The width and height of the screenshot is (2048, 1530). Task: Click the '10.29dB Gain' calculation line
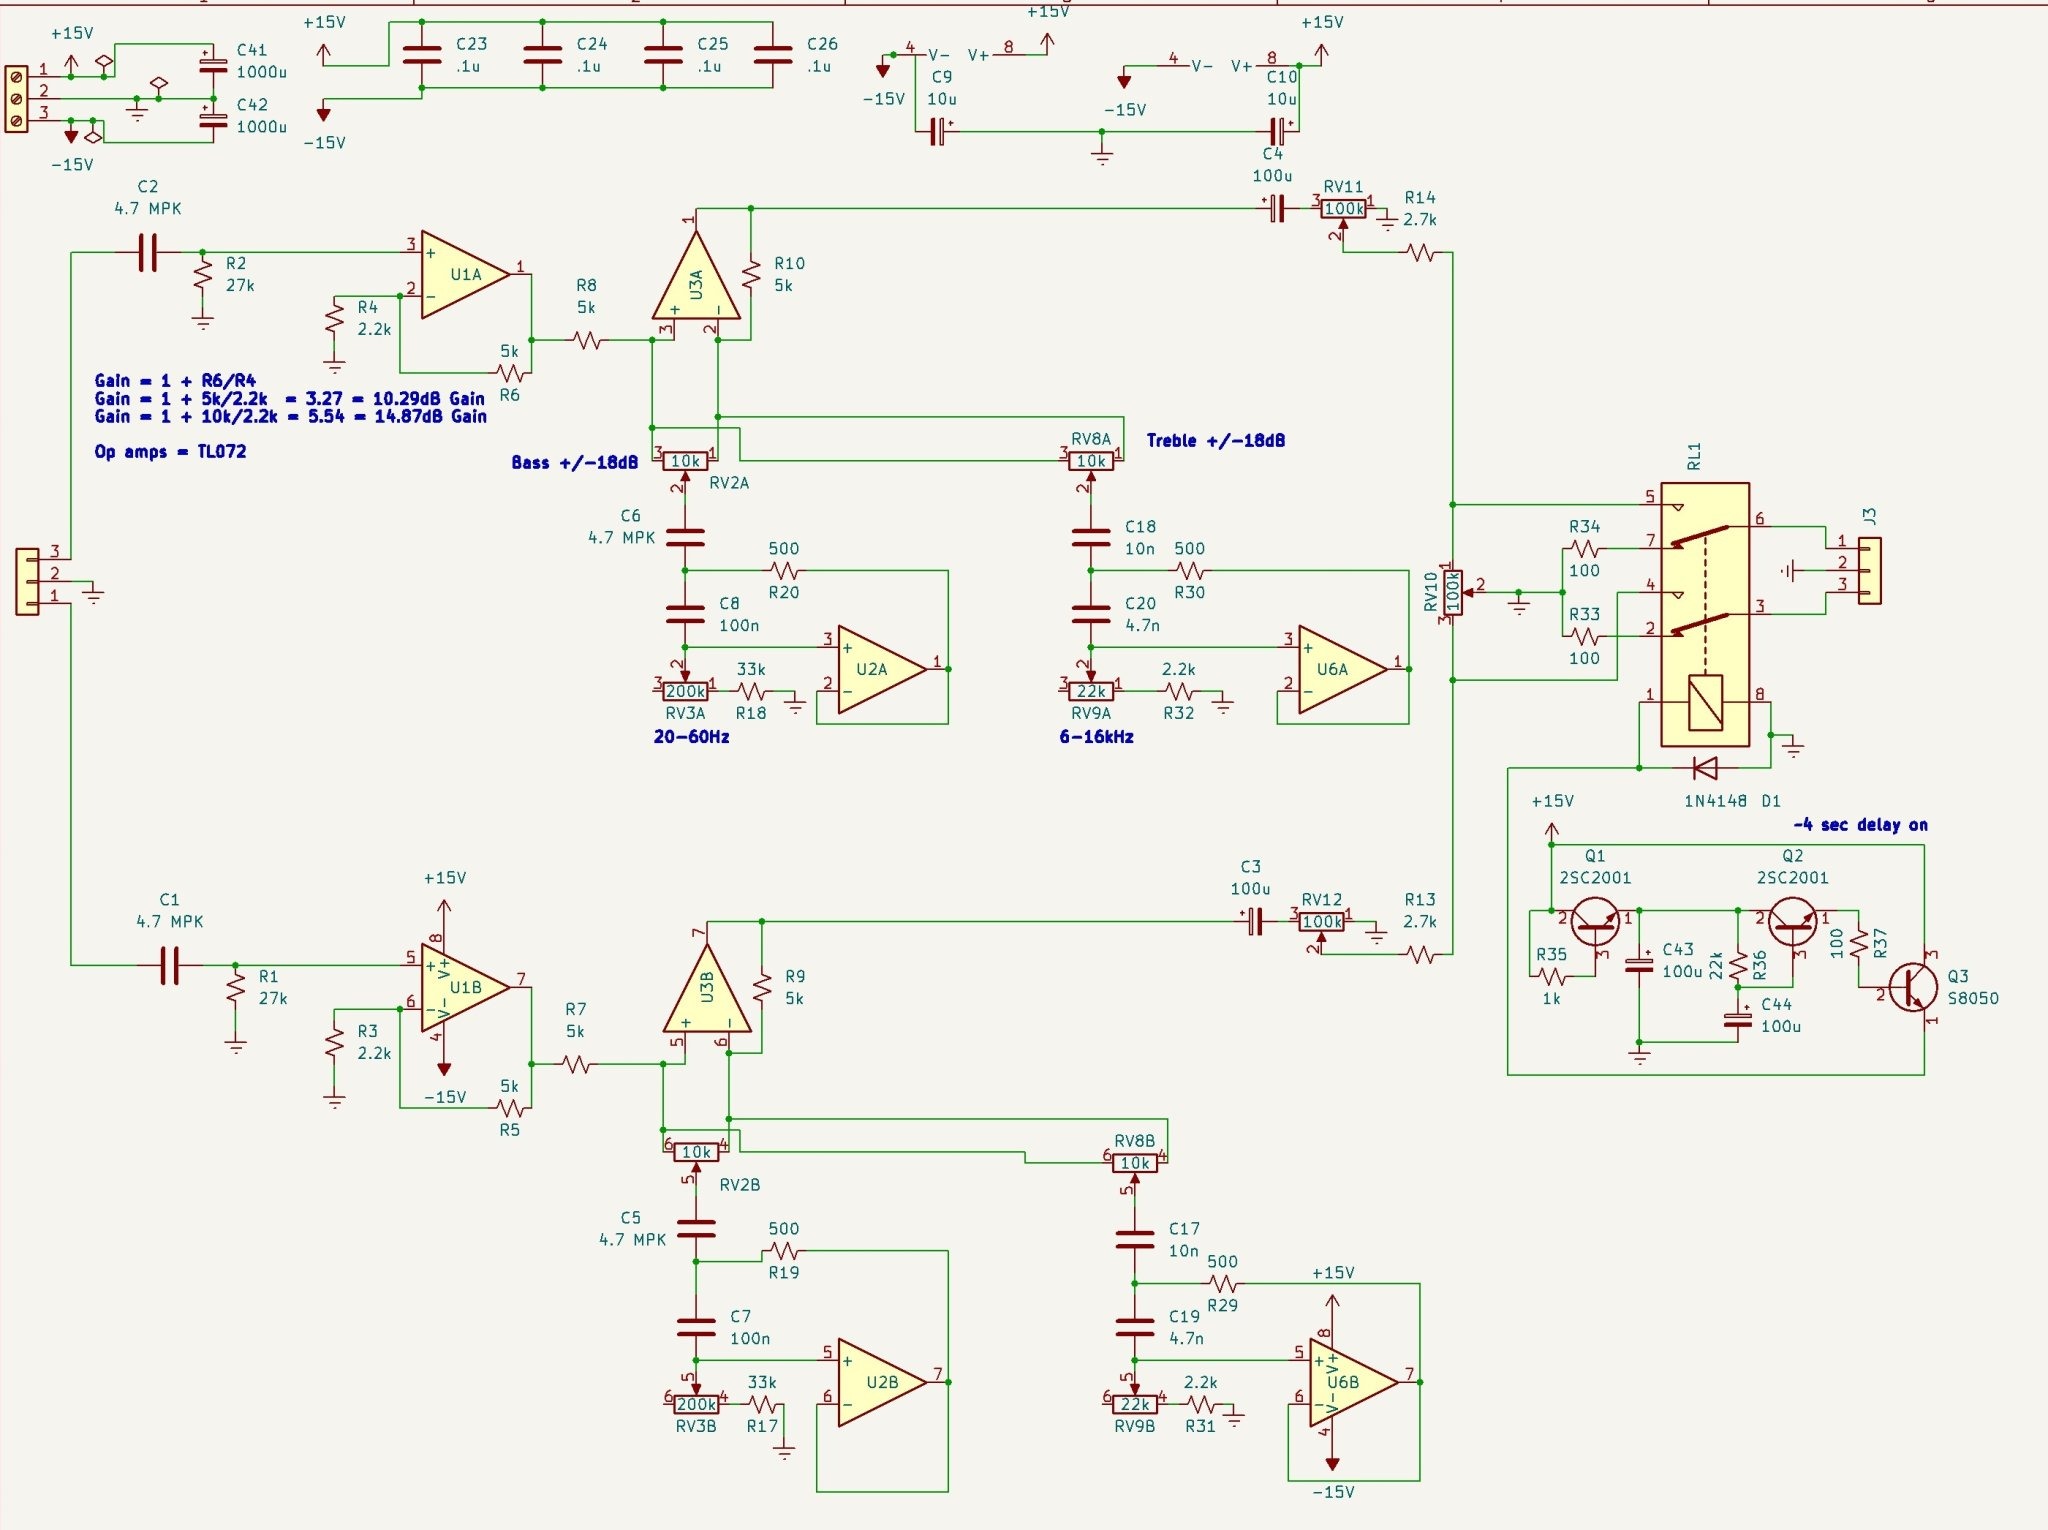(x=289, y=398)
